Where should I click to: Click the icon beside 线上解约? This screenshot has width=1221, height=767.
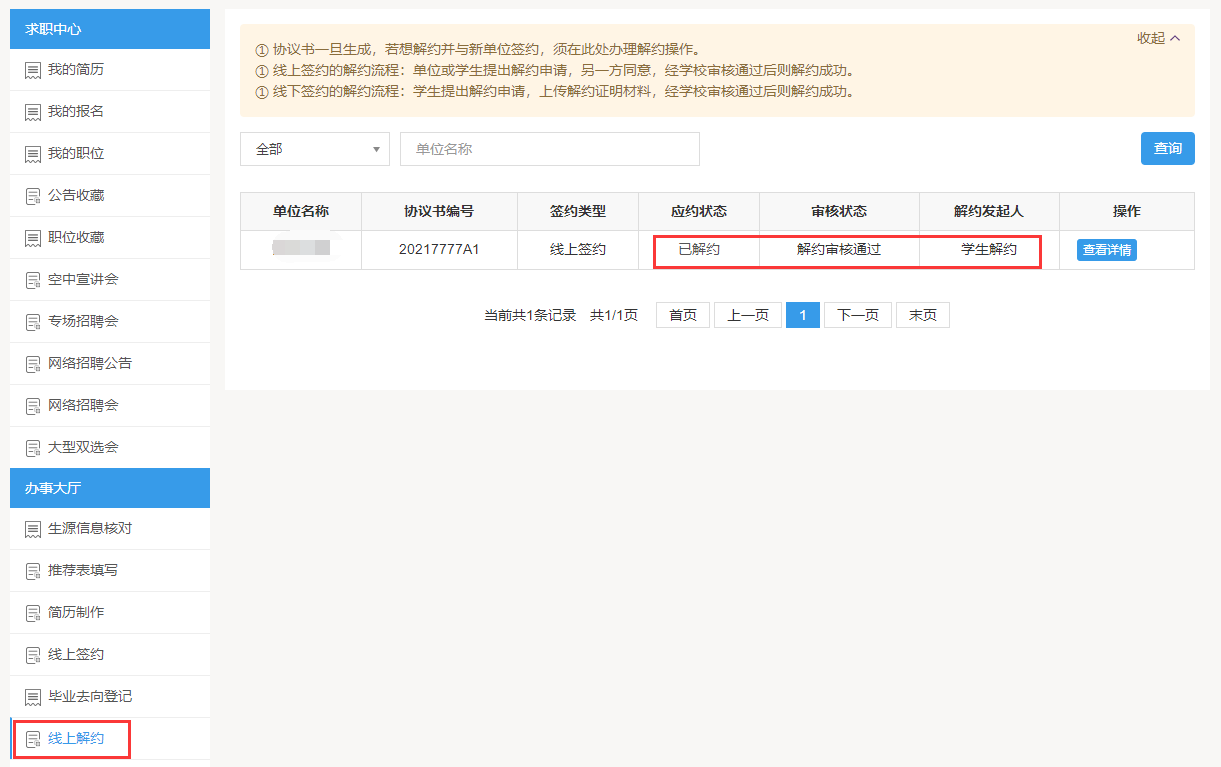click(x=33, y=739)
